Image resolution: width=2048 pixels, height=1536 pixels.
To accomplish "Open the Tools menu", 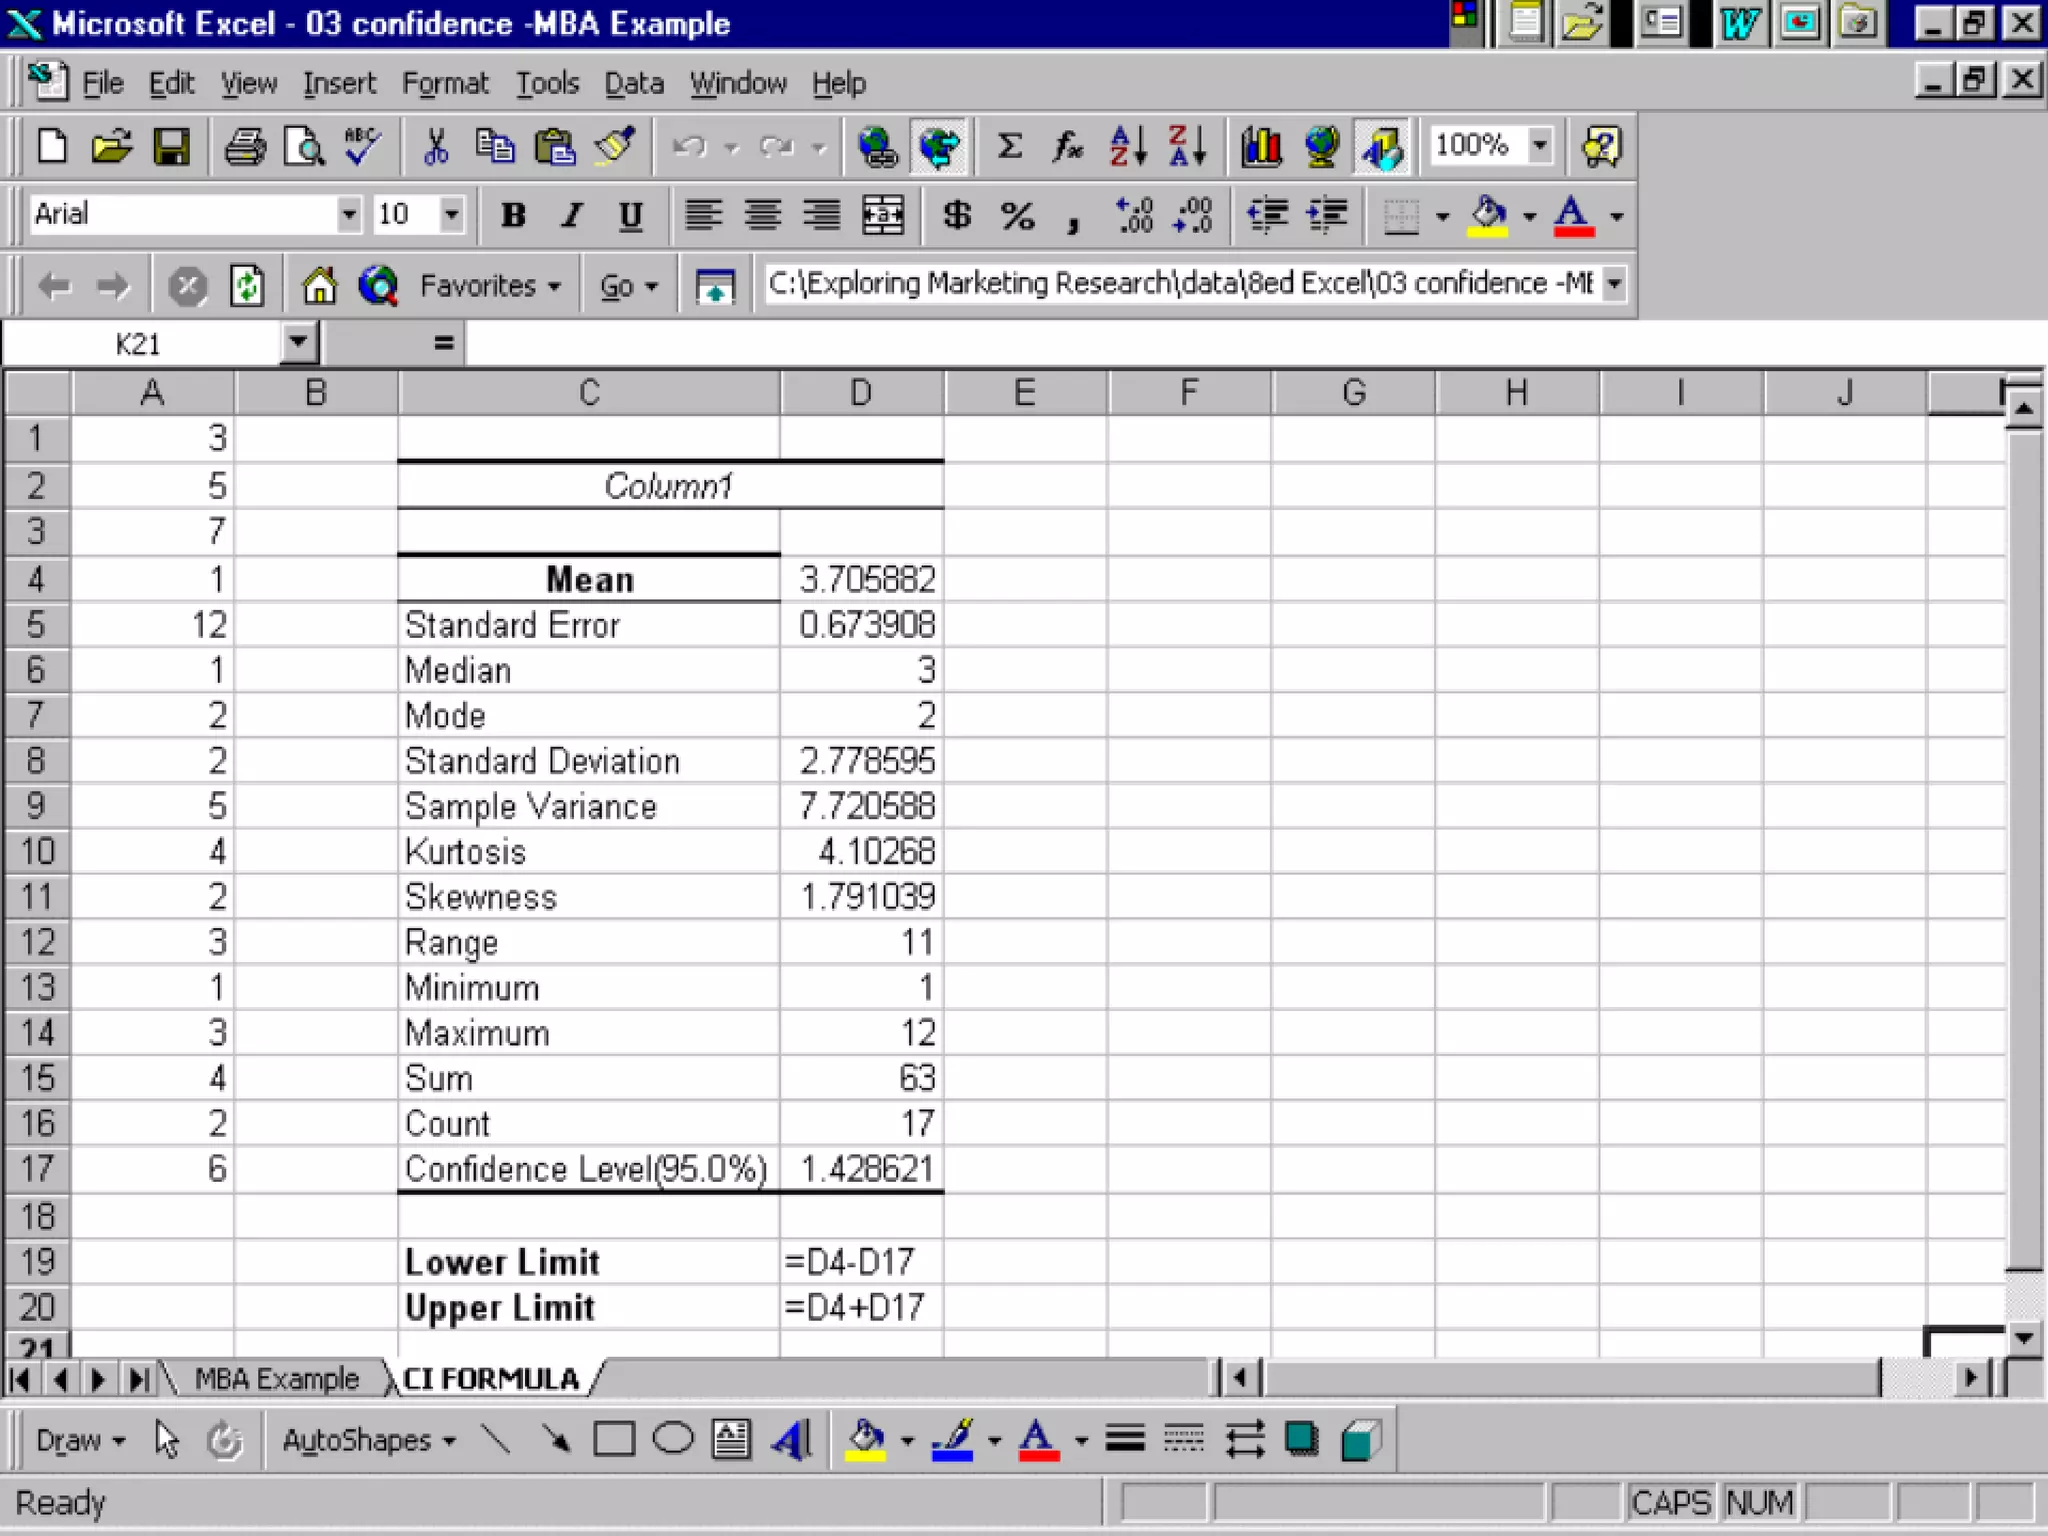I will (x=547, y=83).
